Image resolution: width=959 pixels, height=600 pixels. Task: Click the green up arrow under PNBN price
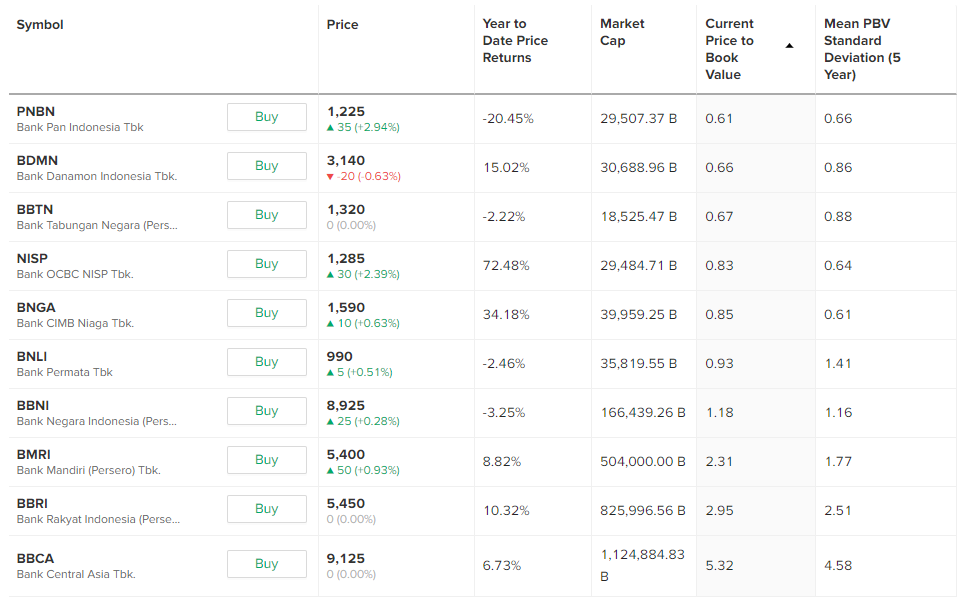pyautogui.click(x=331, y=128)
